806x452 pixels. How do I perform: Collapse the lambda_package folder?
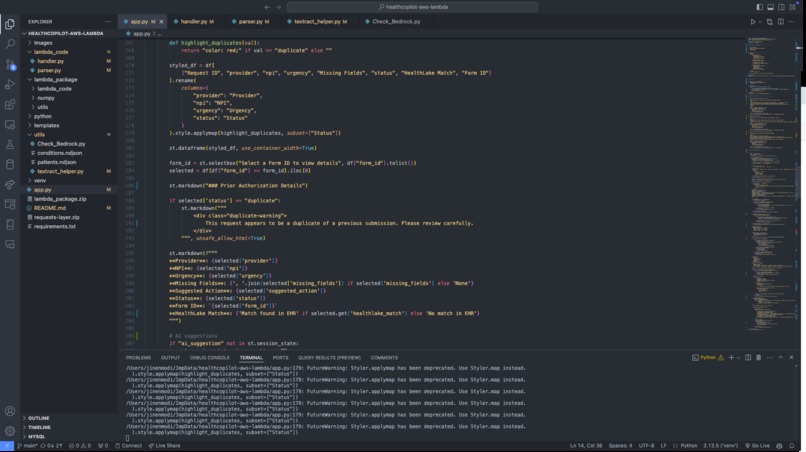point(56,80)
